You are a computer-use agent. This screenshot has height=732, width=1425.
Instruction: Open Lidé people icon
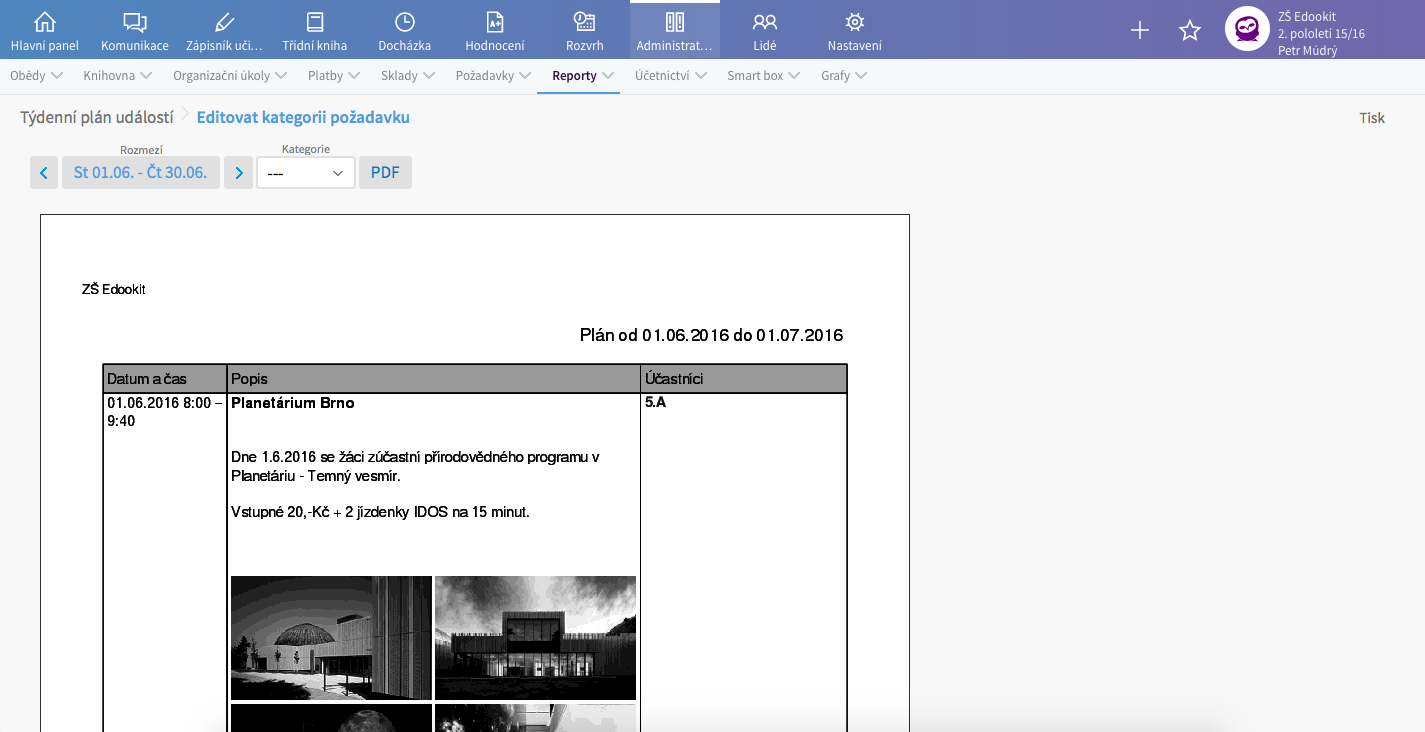[x=765, y=22]
